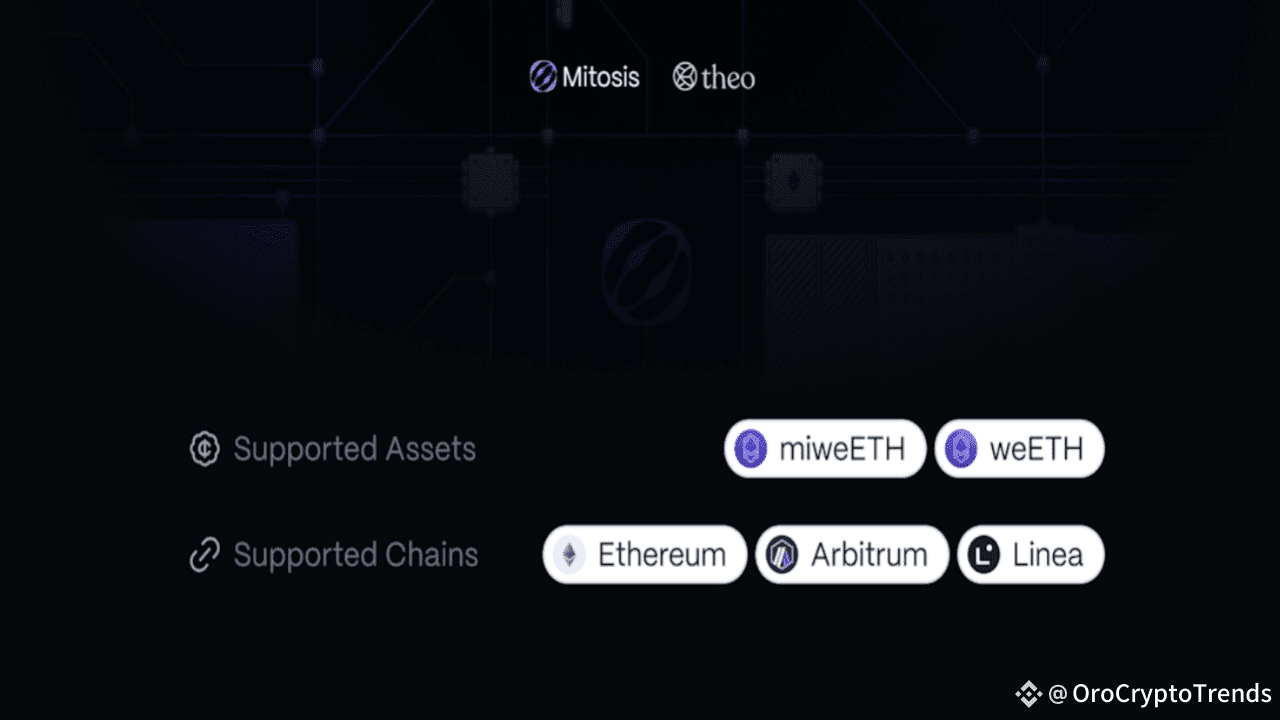This screenshot has width=1280, height=720.
Task: Click the Supported Chains link icon
Action: click(x=205, y=555)
